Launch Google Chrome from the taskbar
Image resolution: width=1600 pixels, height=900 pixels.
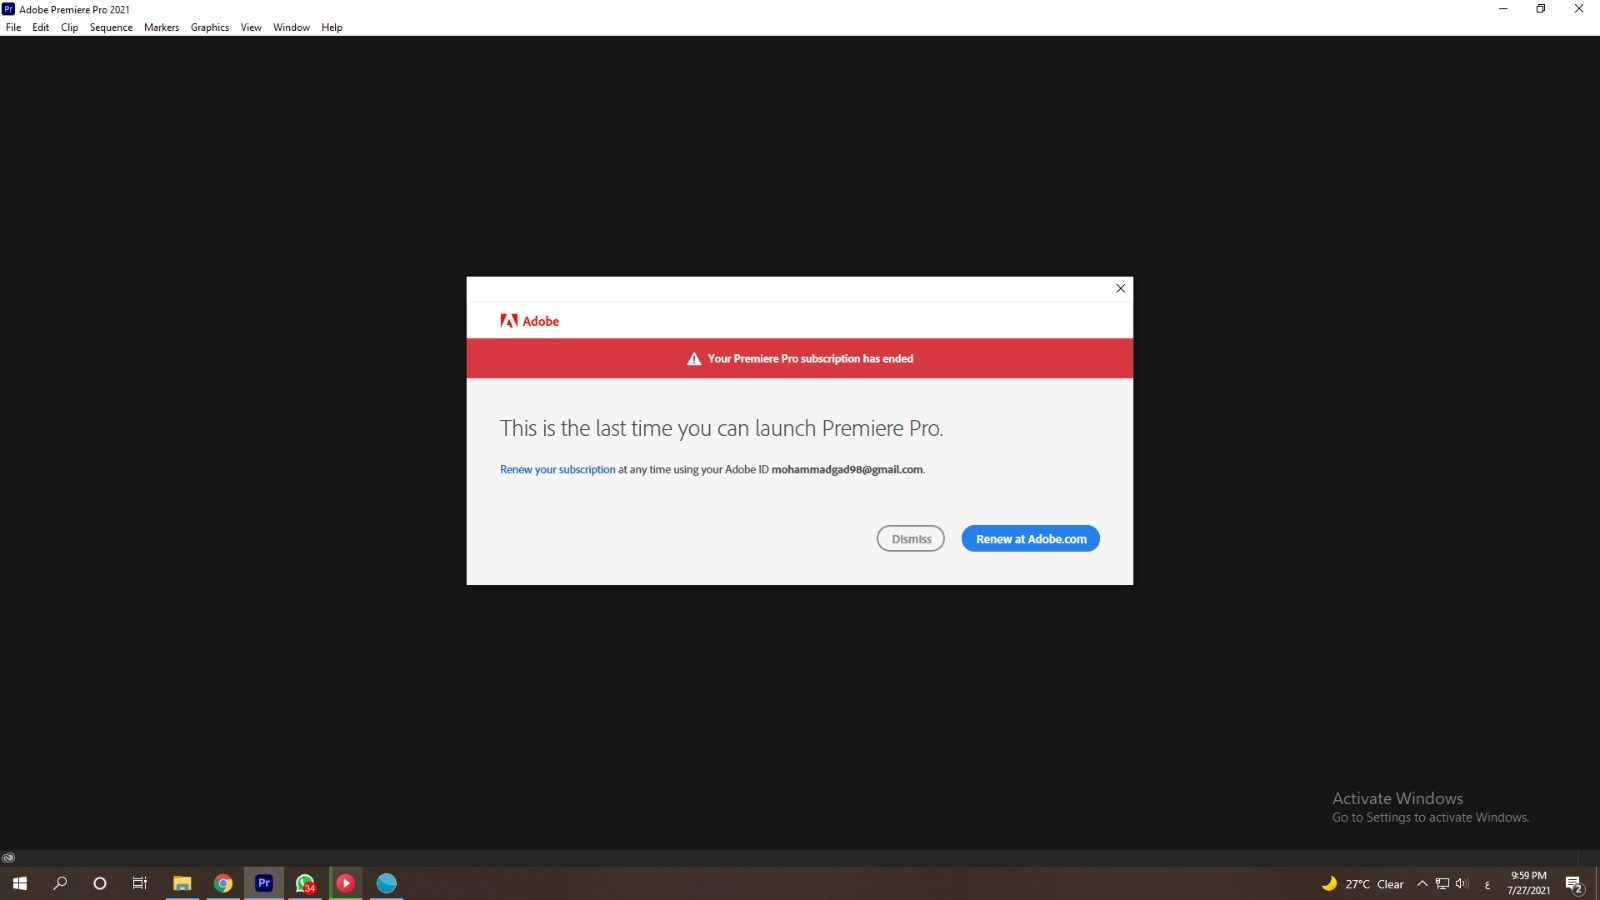(222, 883)
